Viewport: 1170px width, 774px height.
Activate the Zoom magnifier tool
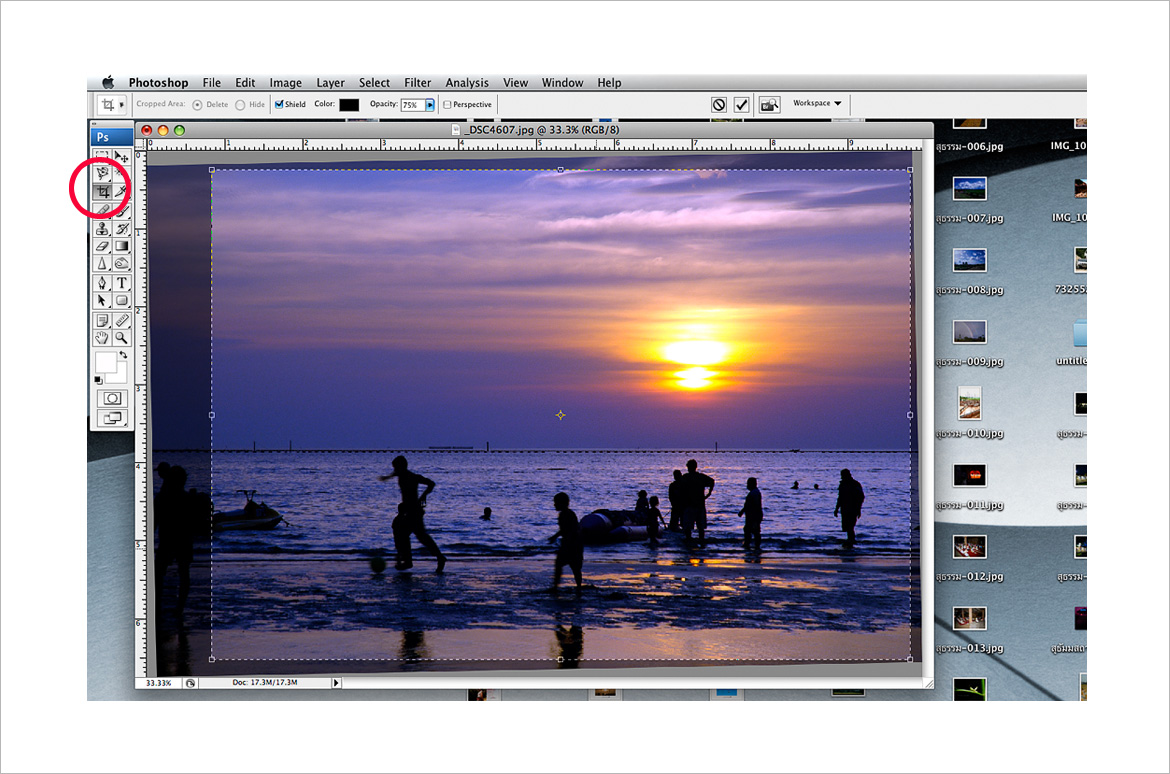[x=121, y=338]
